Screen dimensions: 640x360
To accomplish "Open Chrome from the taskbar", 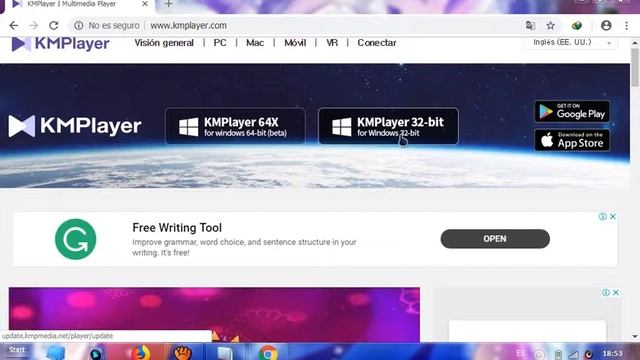I will (268, 353).
